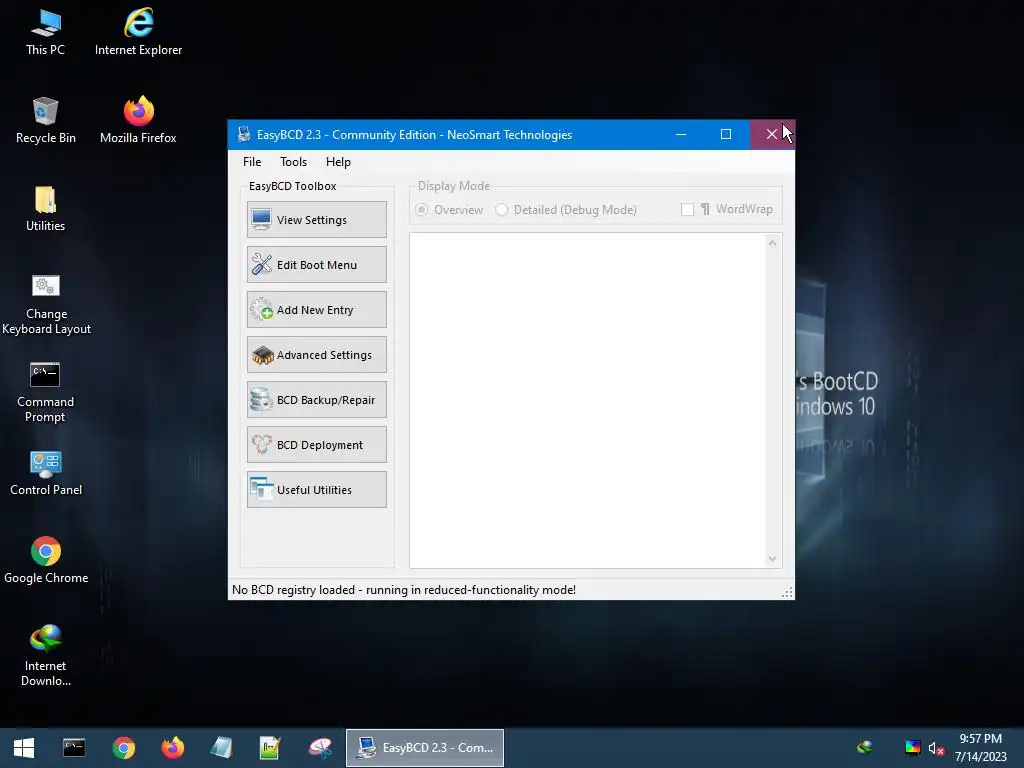This screenshot has height=768, width=1024.
Task: Open BCD Deployment section
Action: click(x=317, y=445)
